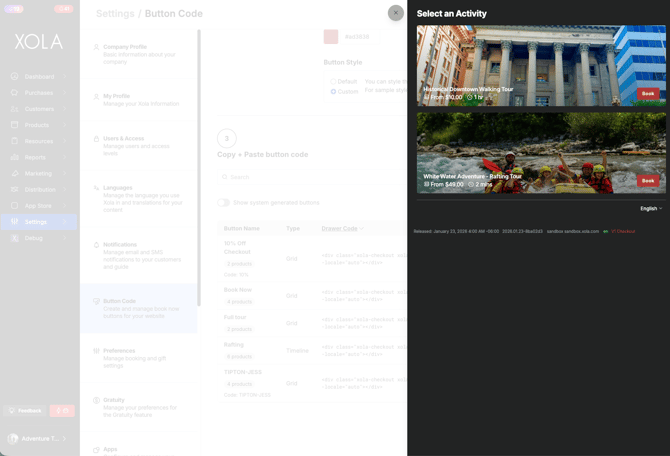Click the Preferences sliders icon
Image resolution: width=670 pixels, height=456 pixels.
[x=96, y=351]
